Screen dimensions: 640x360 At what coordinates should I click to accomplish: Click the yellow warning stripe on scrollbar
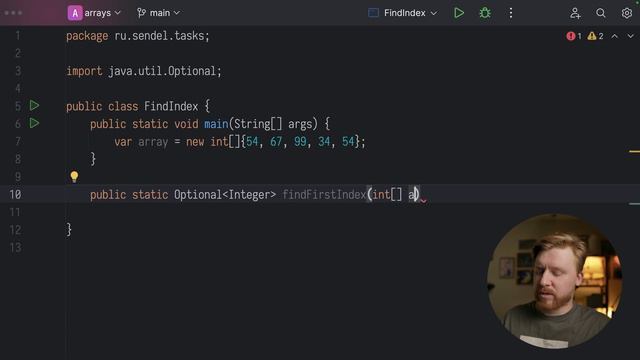point(634,151)
